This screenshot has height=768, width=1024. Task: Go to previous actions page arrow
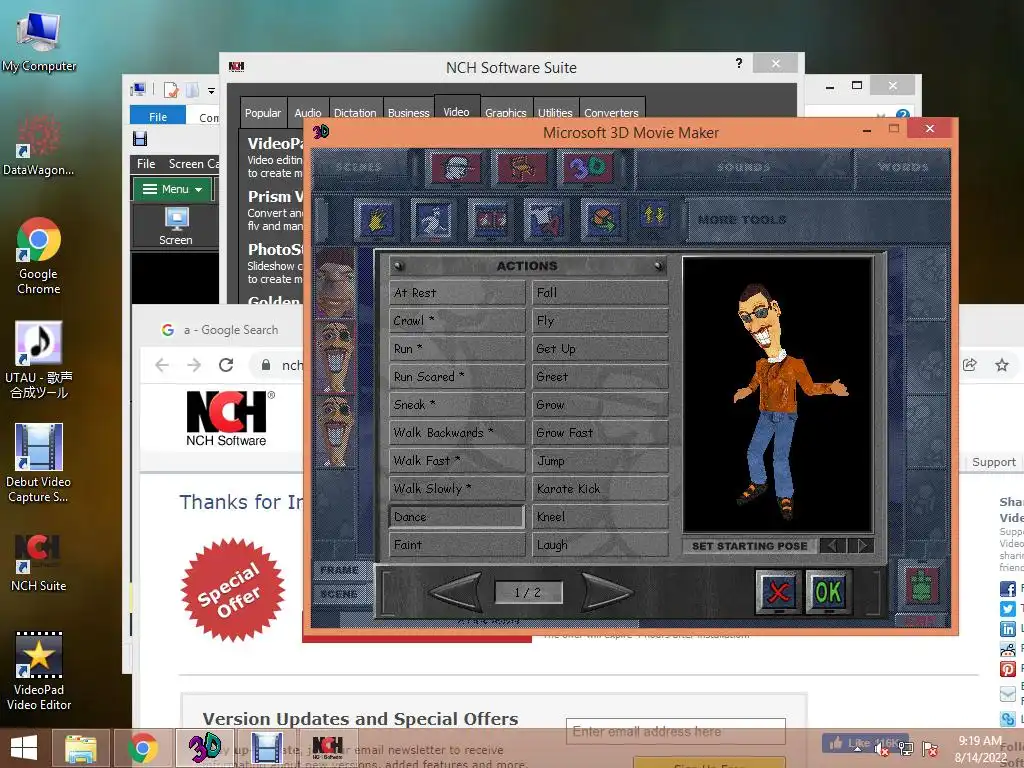pos(456,592)
